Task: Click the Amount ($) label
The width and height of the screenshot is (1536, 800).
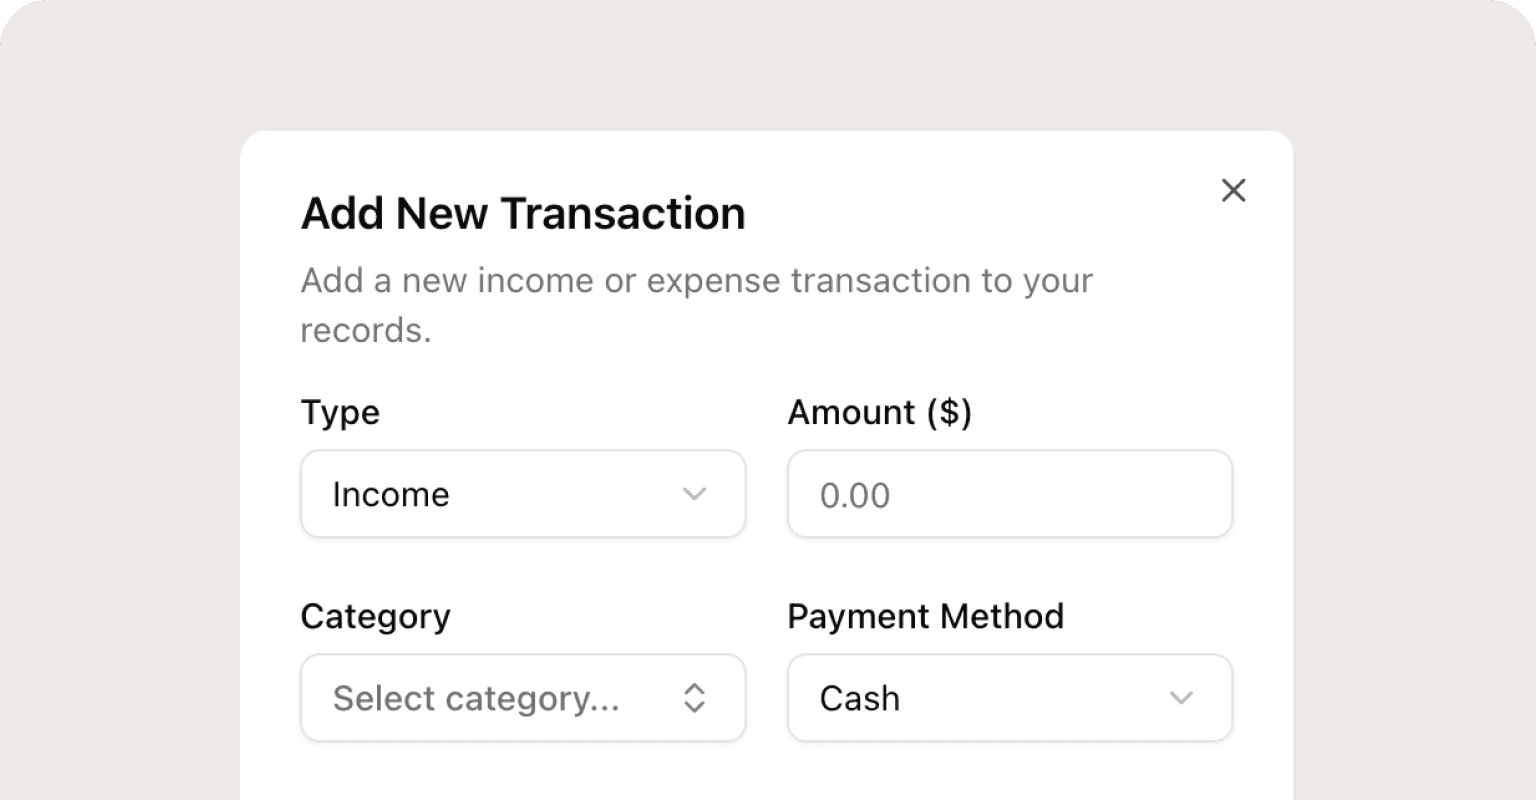Action: 879,412
